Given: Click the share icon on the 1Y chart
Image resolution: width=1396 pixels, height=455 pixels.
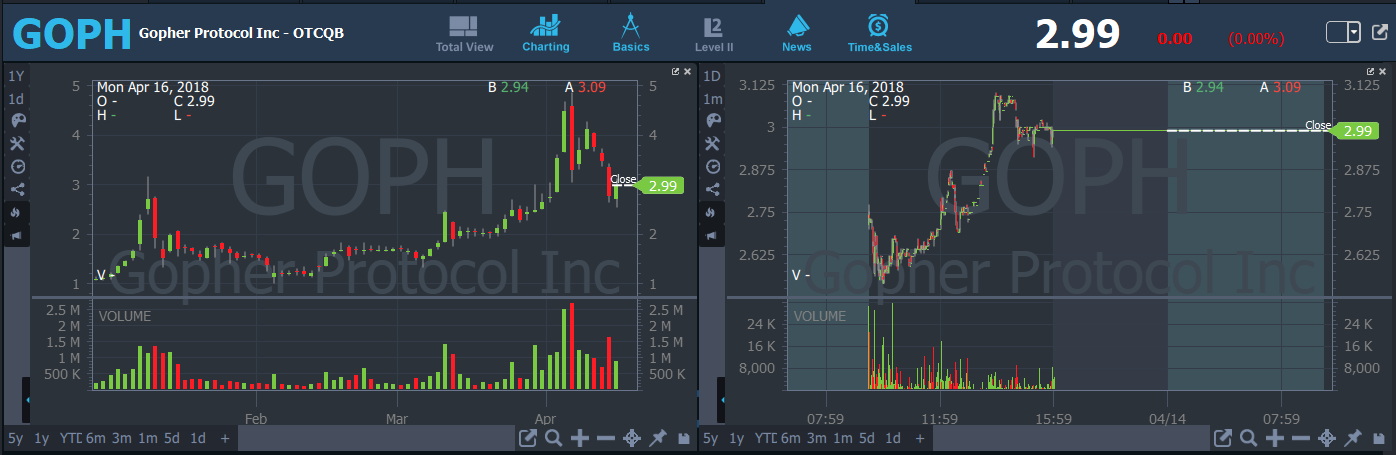Looking at the screenshot, I should pyautogui.click(x=16, y=189).
